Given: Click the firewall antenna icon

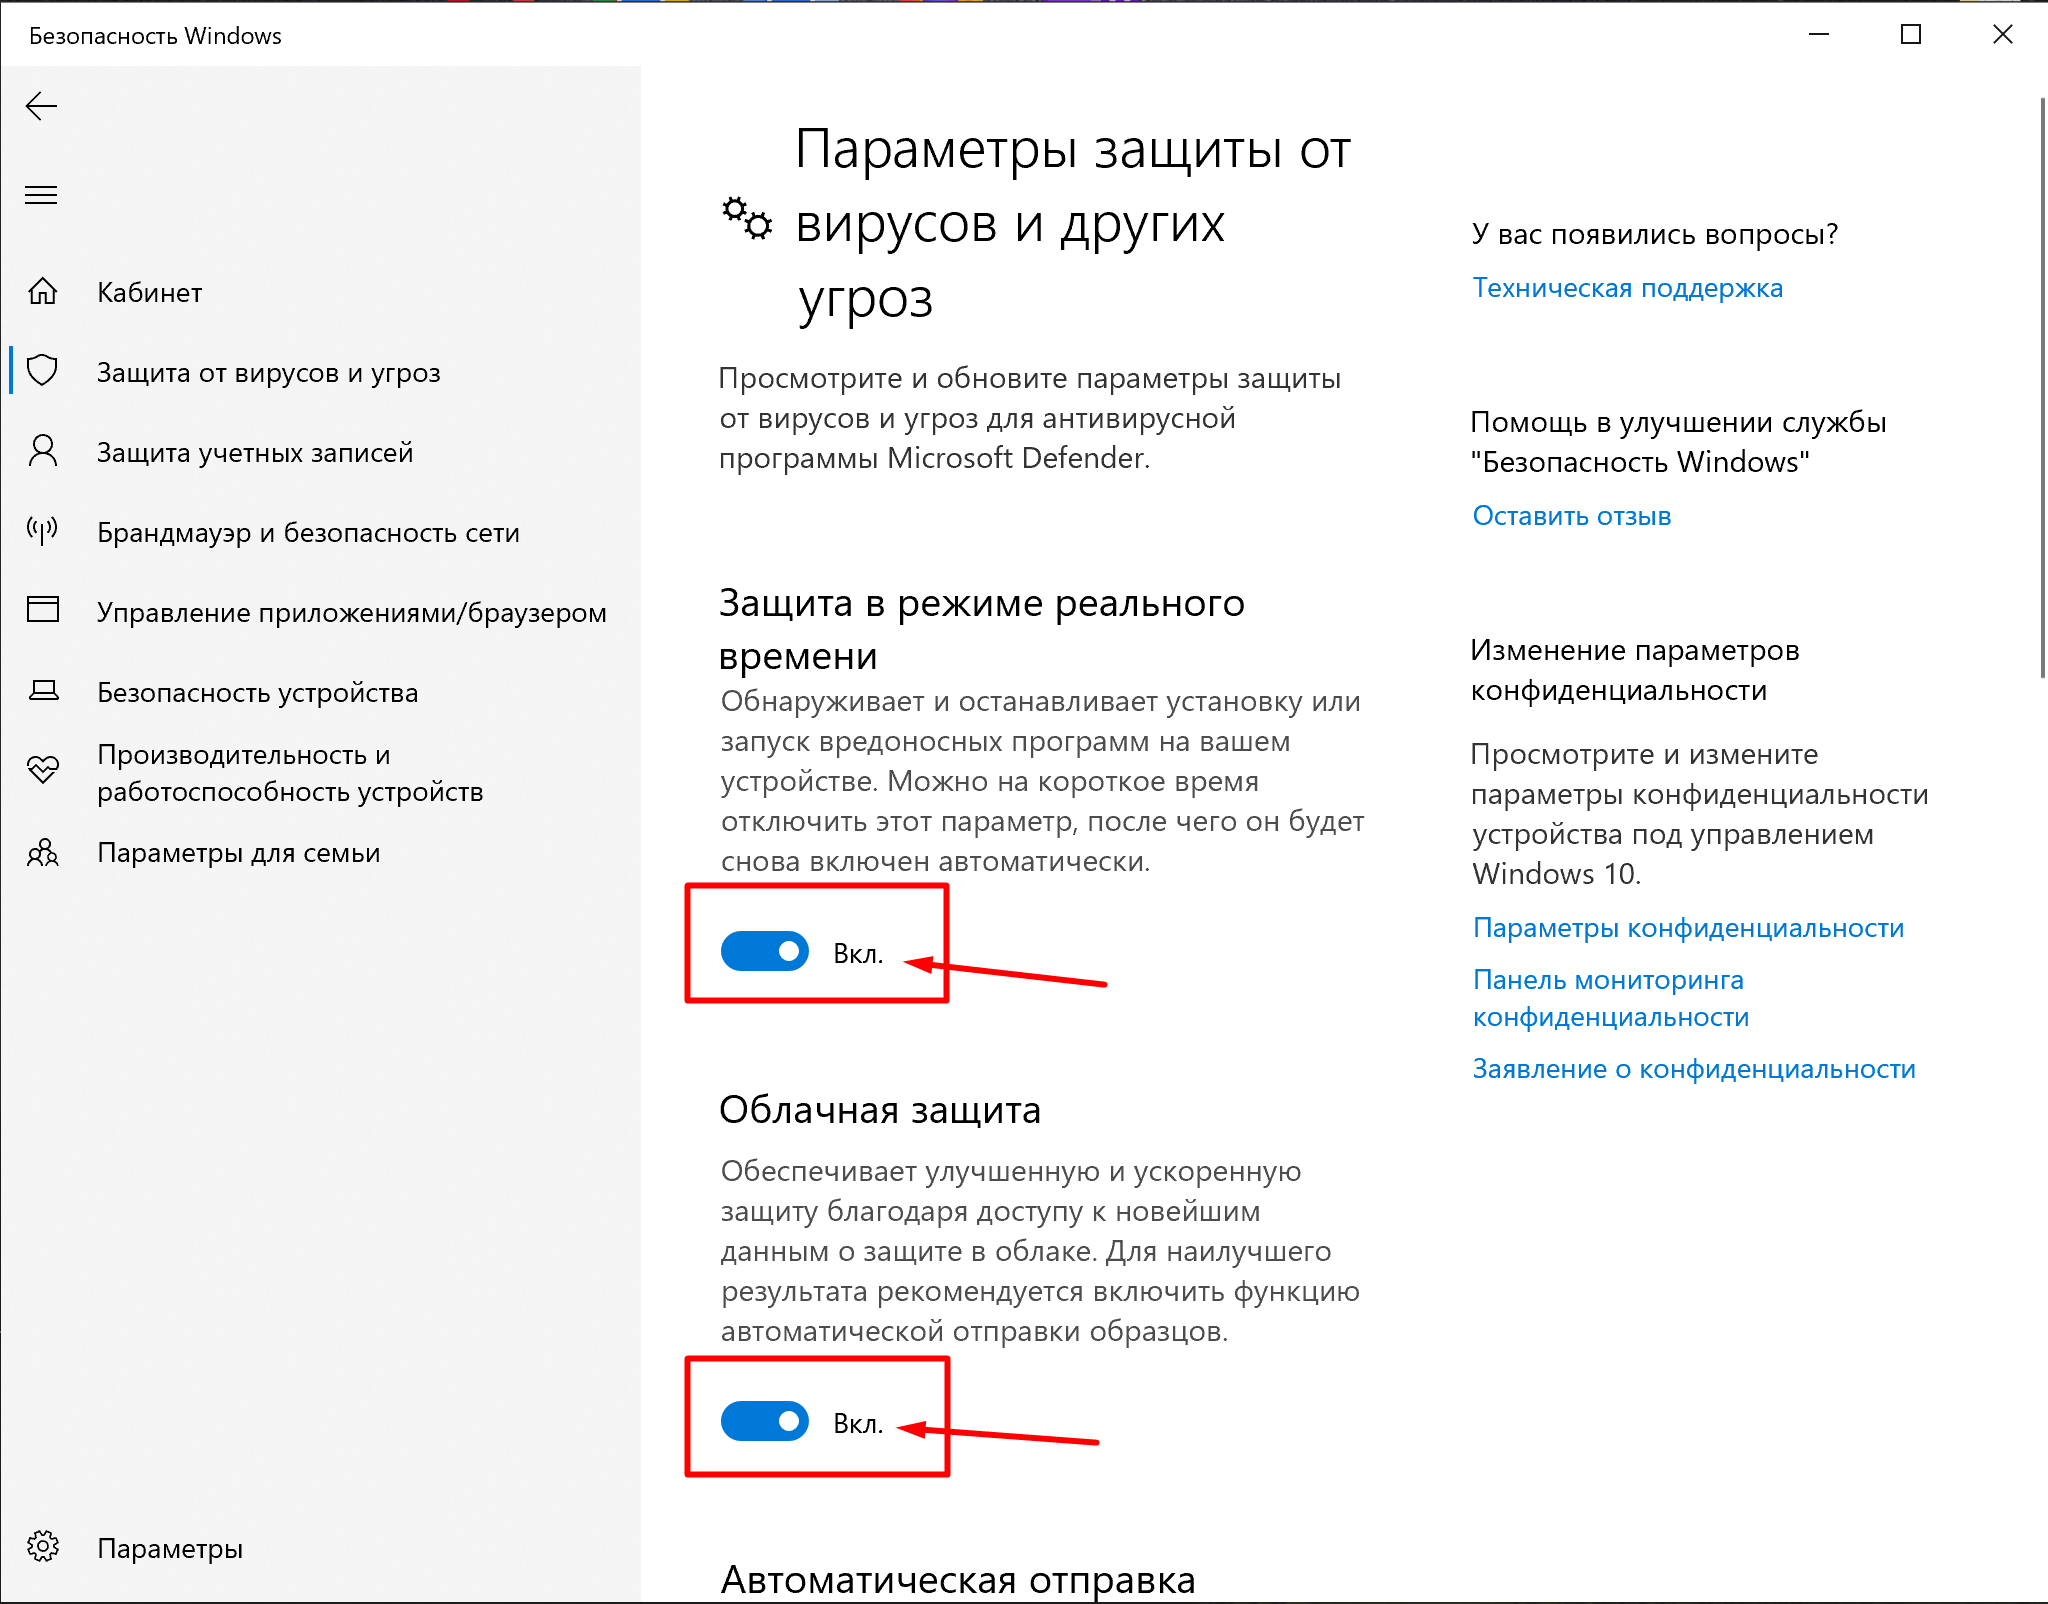Looking at the screenshot, I should pos(42,531).
